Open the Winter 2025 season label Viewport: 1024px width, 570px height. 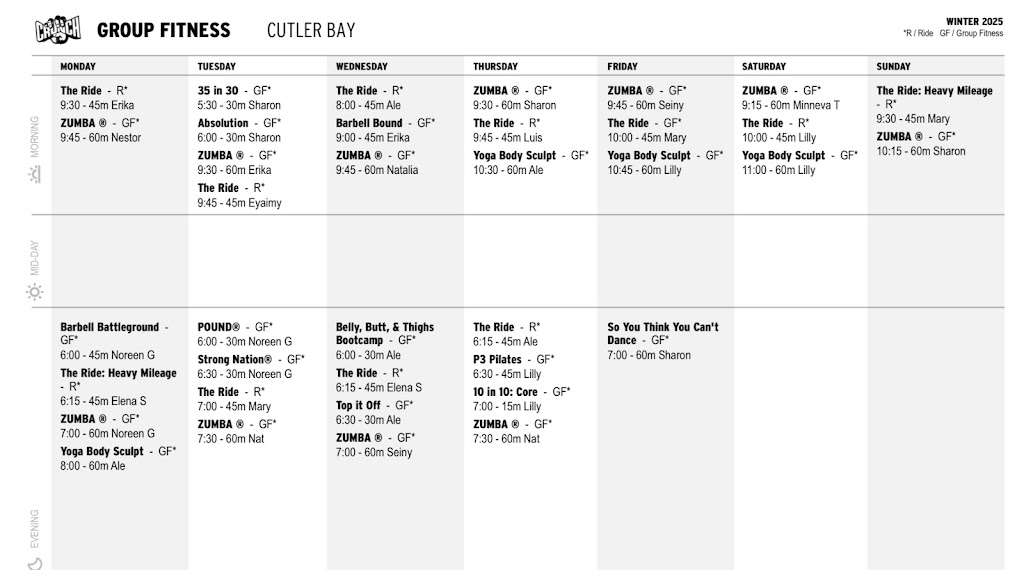click(x=973, y=21)
